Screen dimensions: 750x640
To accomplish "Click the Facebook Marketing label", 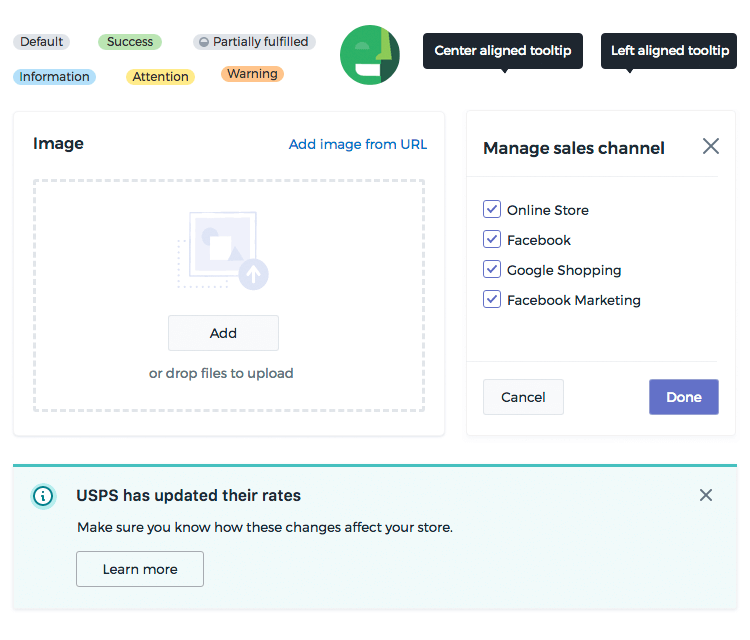I will 574,300.
